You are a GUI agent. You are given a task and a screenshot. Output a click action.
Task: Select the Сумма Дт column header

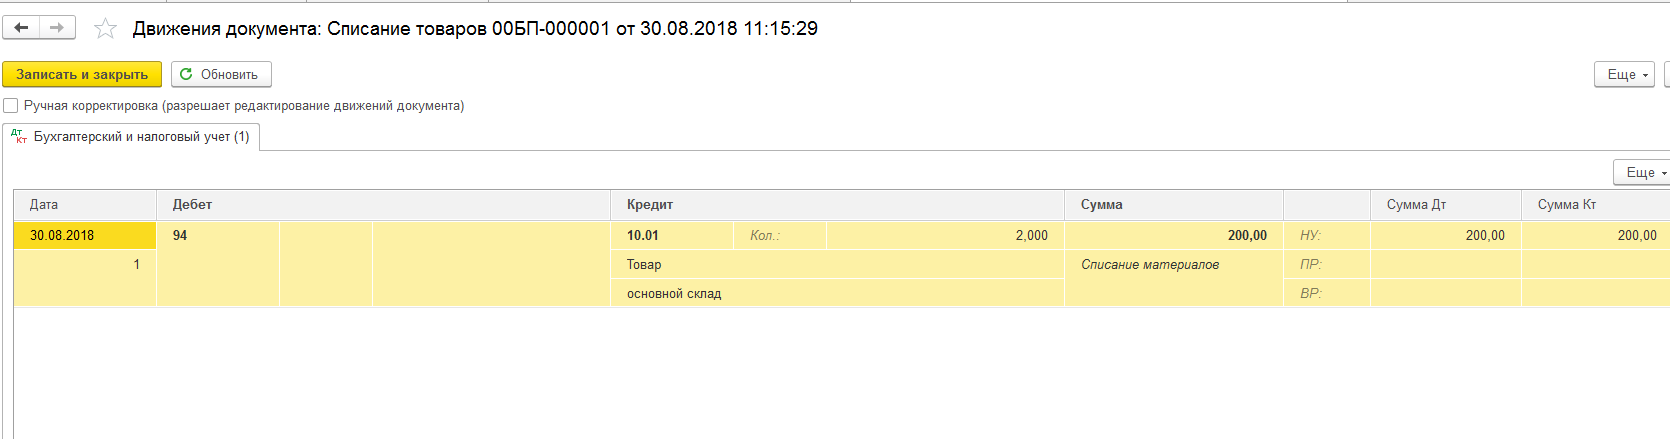1416,205
